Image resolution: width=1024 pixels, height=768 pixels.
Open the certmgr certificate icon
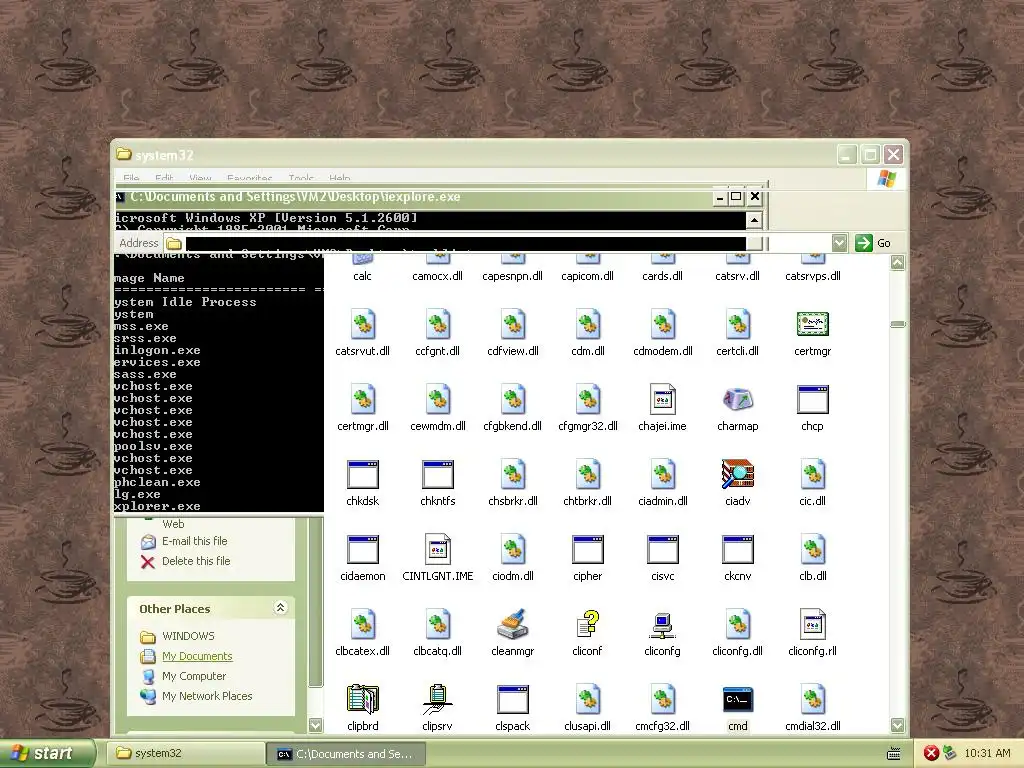click(x=812, y=325)
